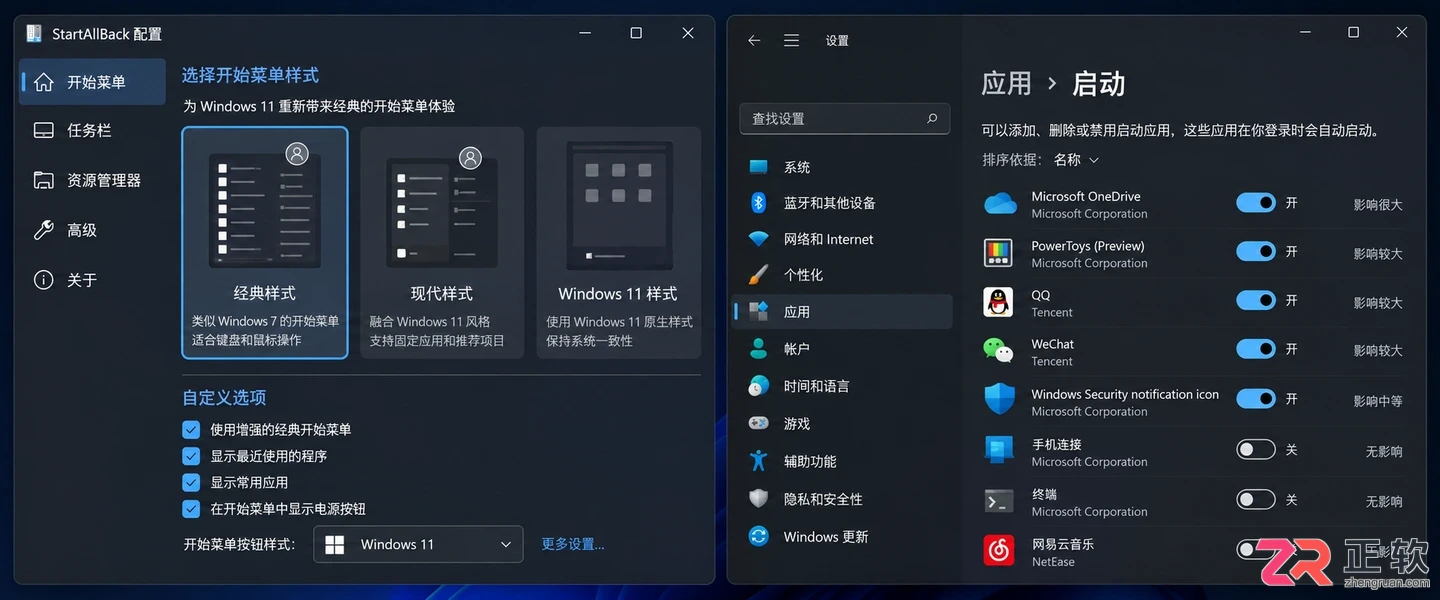Turn off QQ startup toggle
The image size is (1440, 600).
coord(1256,301)
